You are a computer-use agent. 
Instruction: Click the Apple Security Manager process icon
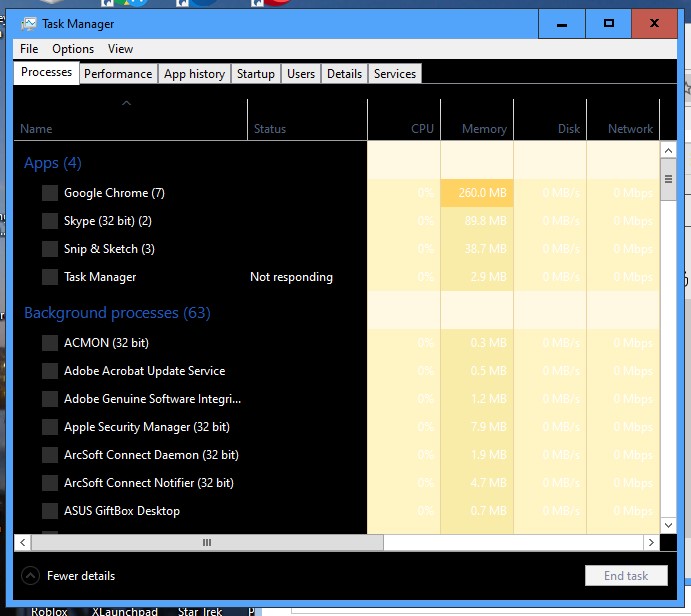50,427
